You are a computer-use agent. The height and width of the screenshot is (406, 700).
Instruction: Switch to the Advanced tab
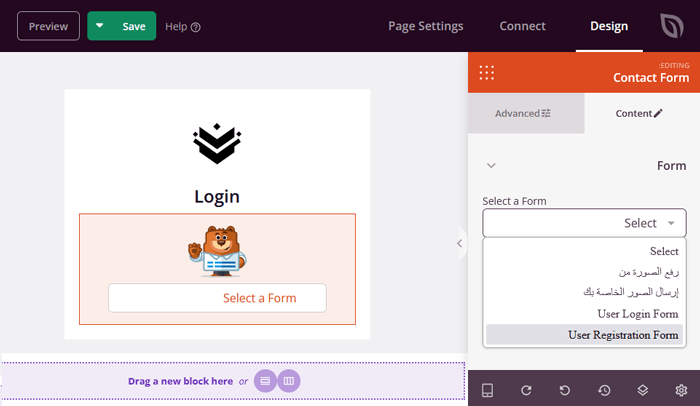(x=525, y=114)
